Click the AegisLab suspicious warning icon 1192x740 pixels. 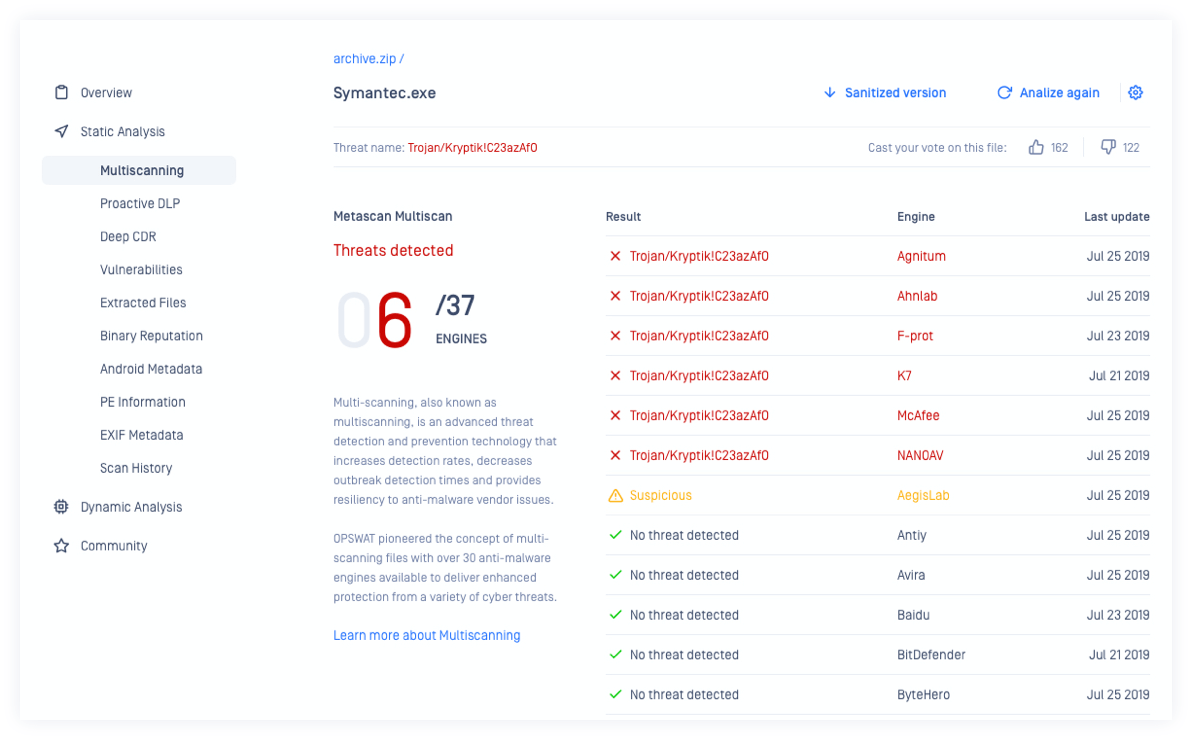(x=616, y=496)
